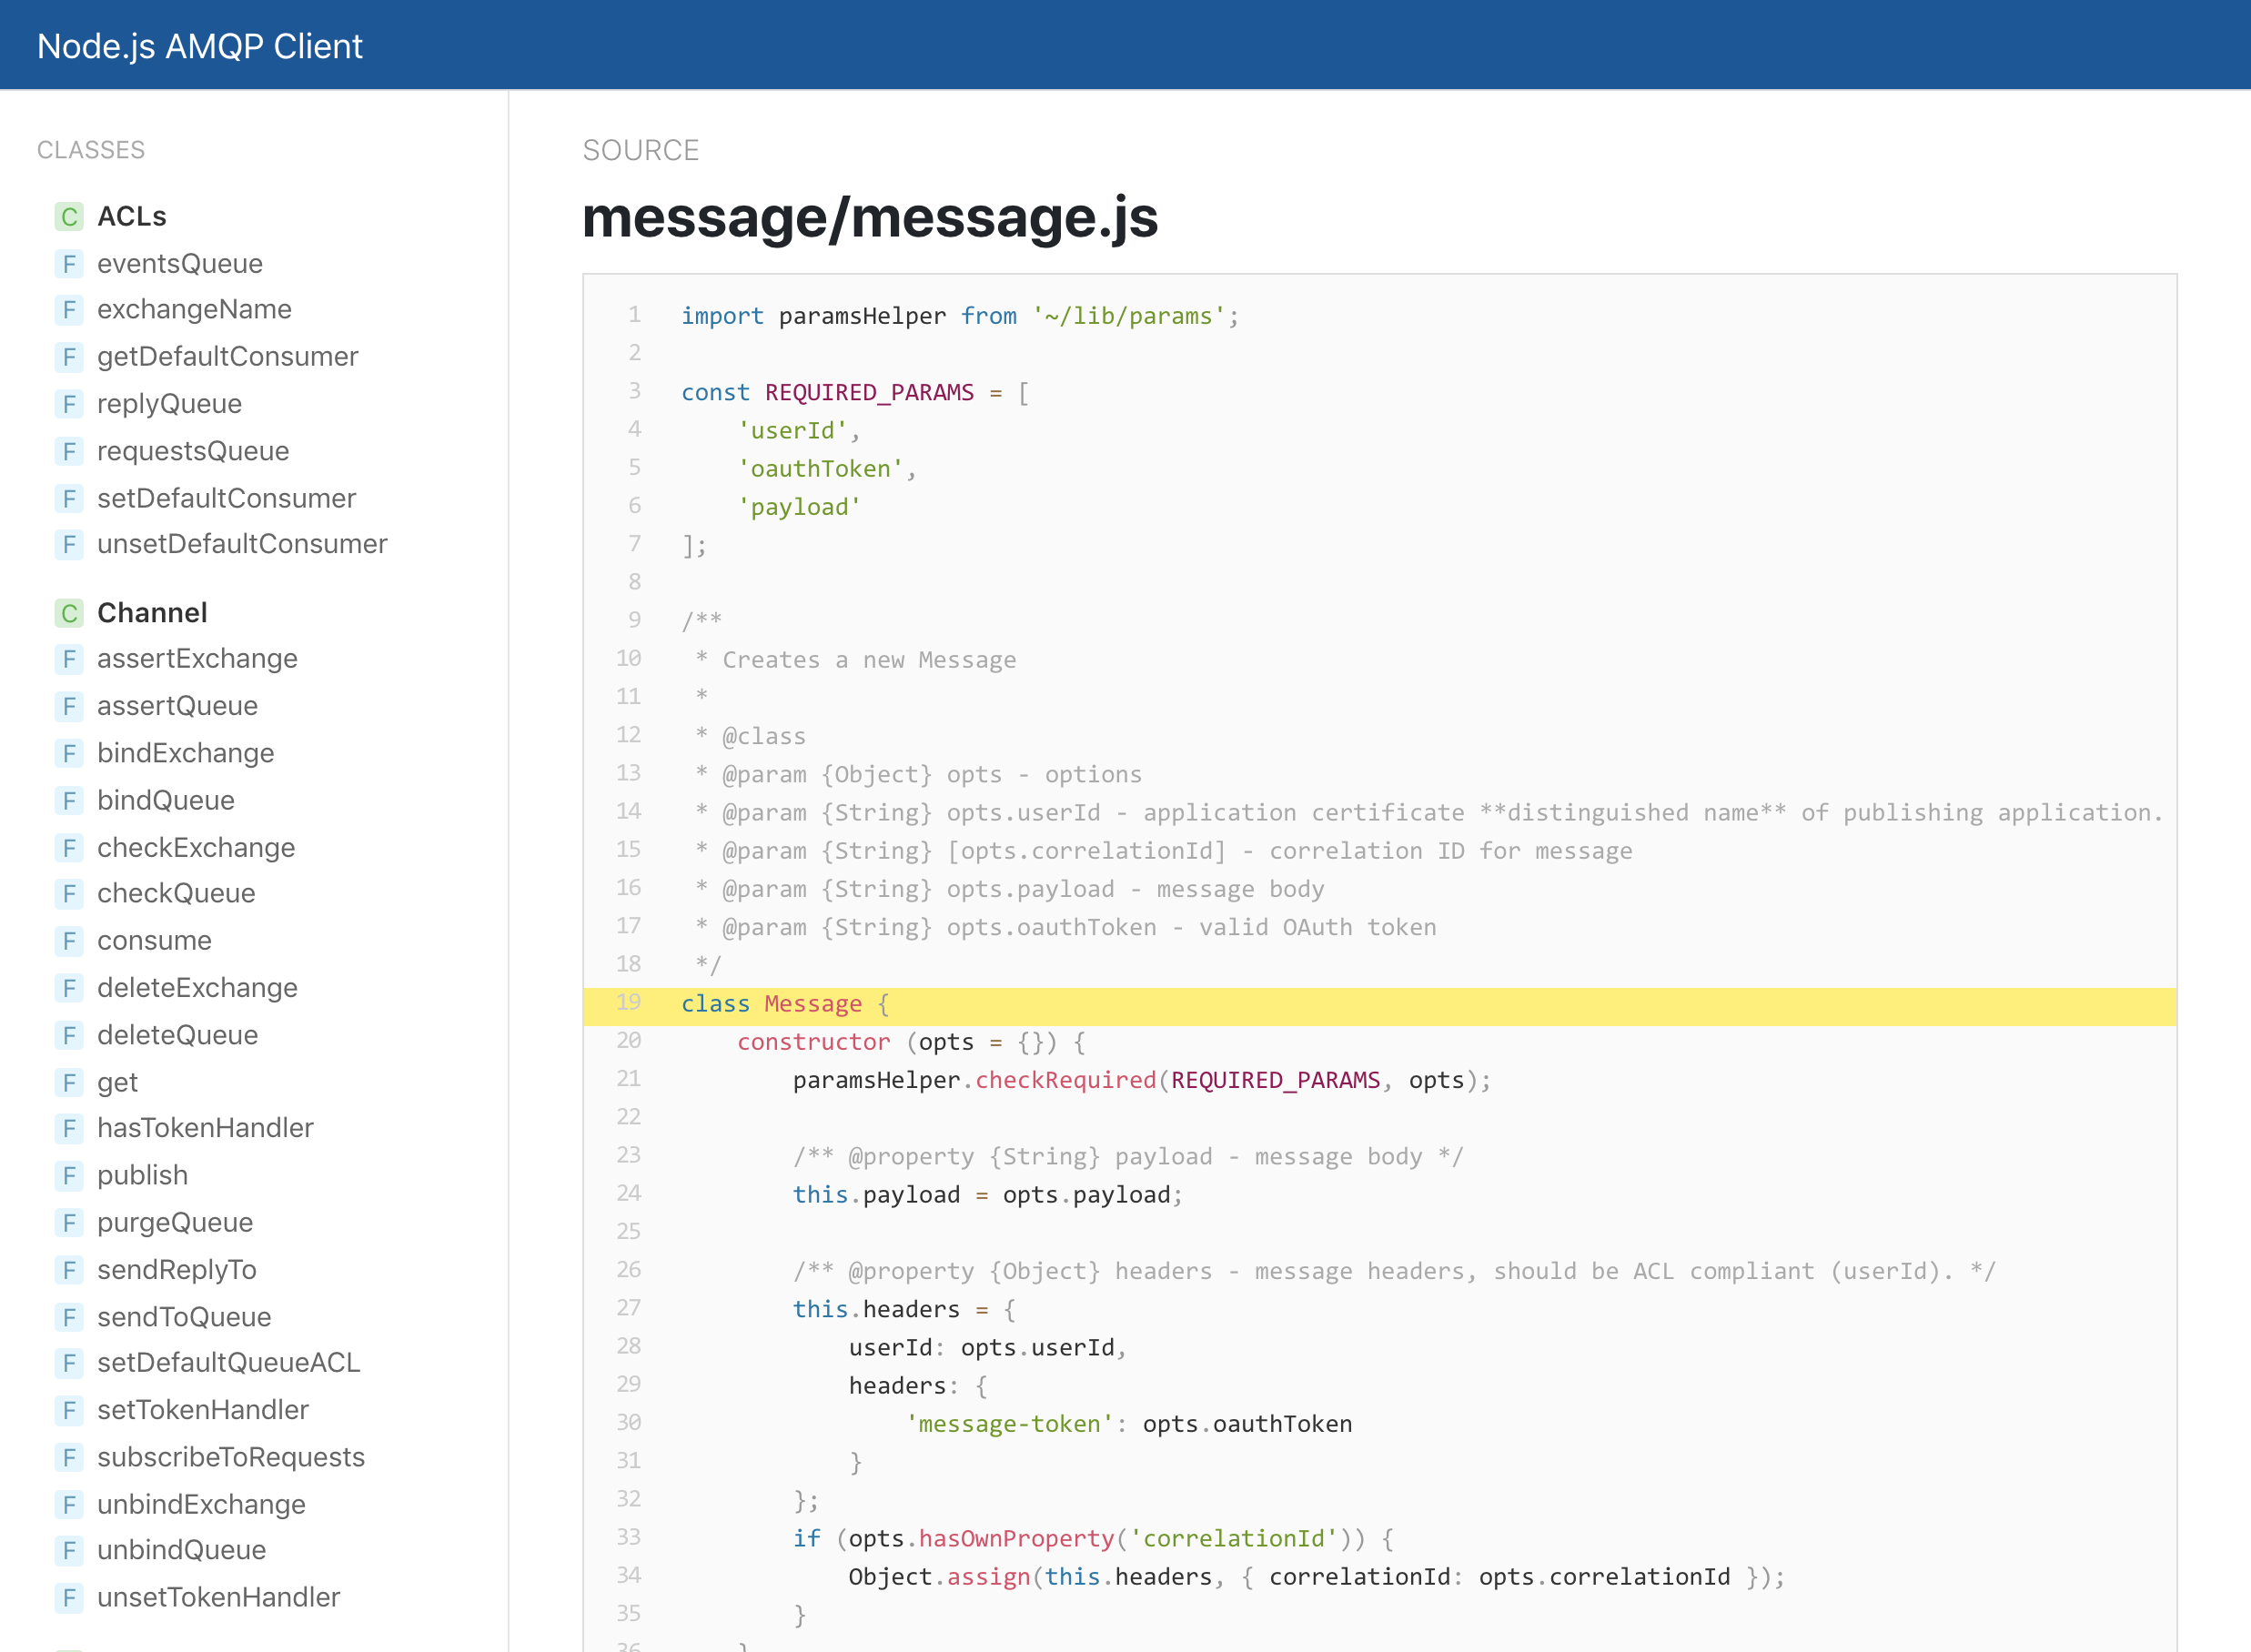Open unsetTokenHandler under Channel

coord(218,1597)
